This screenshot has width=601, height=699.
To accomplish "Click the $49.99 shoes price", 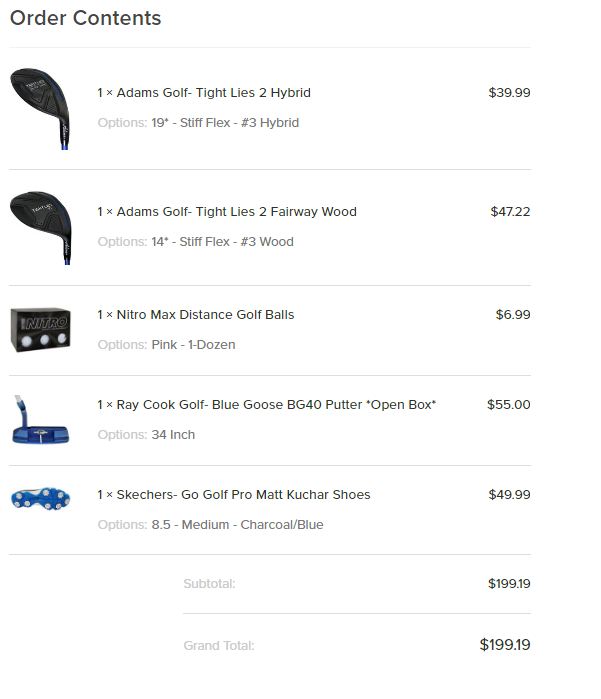I will pyautogui.click(x=509, y=495).
